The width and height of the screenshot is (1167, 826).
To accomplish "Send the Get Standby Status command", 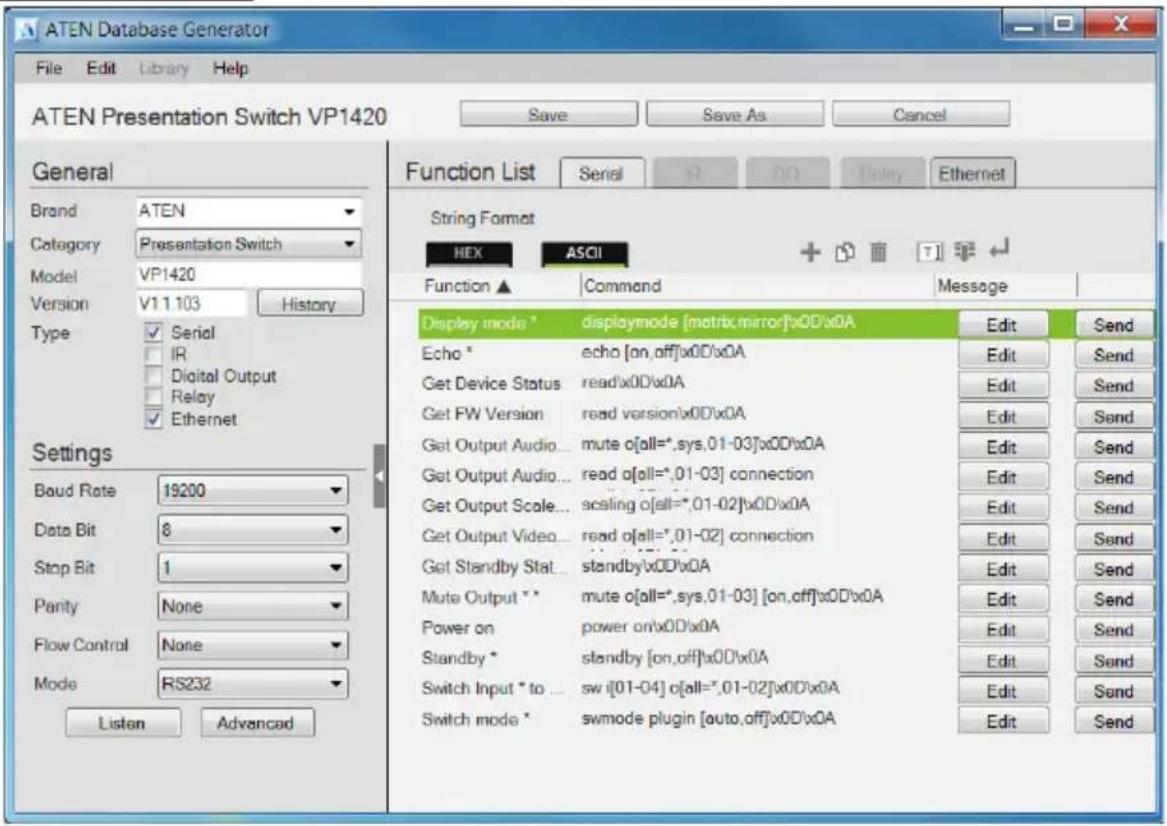I will [1114, 569].
